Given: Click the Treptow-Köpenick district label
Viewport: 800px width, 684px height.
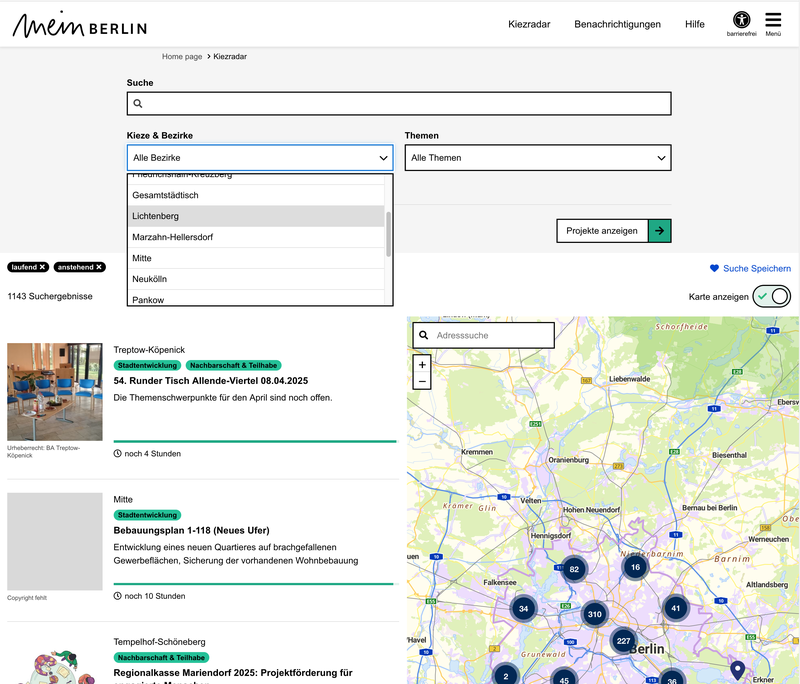Looking at the screenshot, I should point(149,350).
